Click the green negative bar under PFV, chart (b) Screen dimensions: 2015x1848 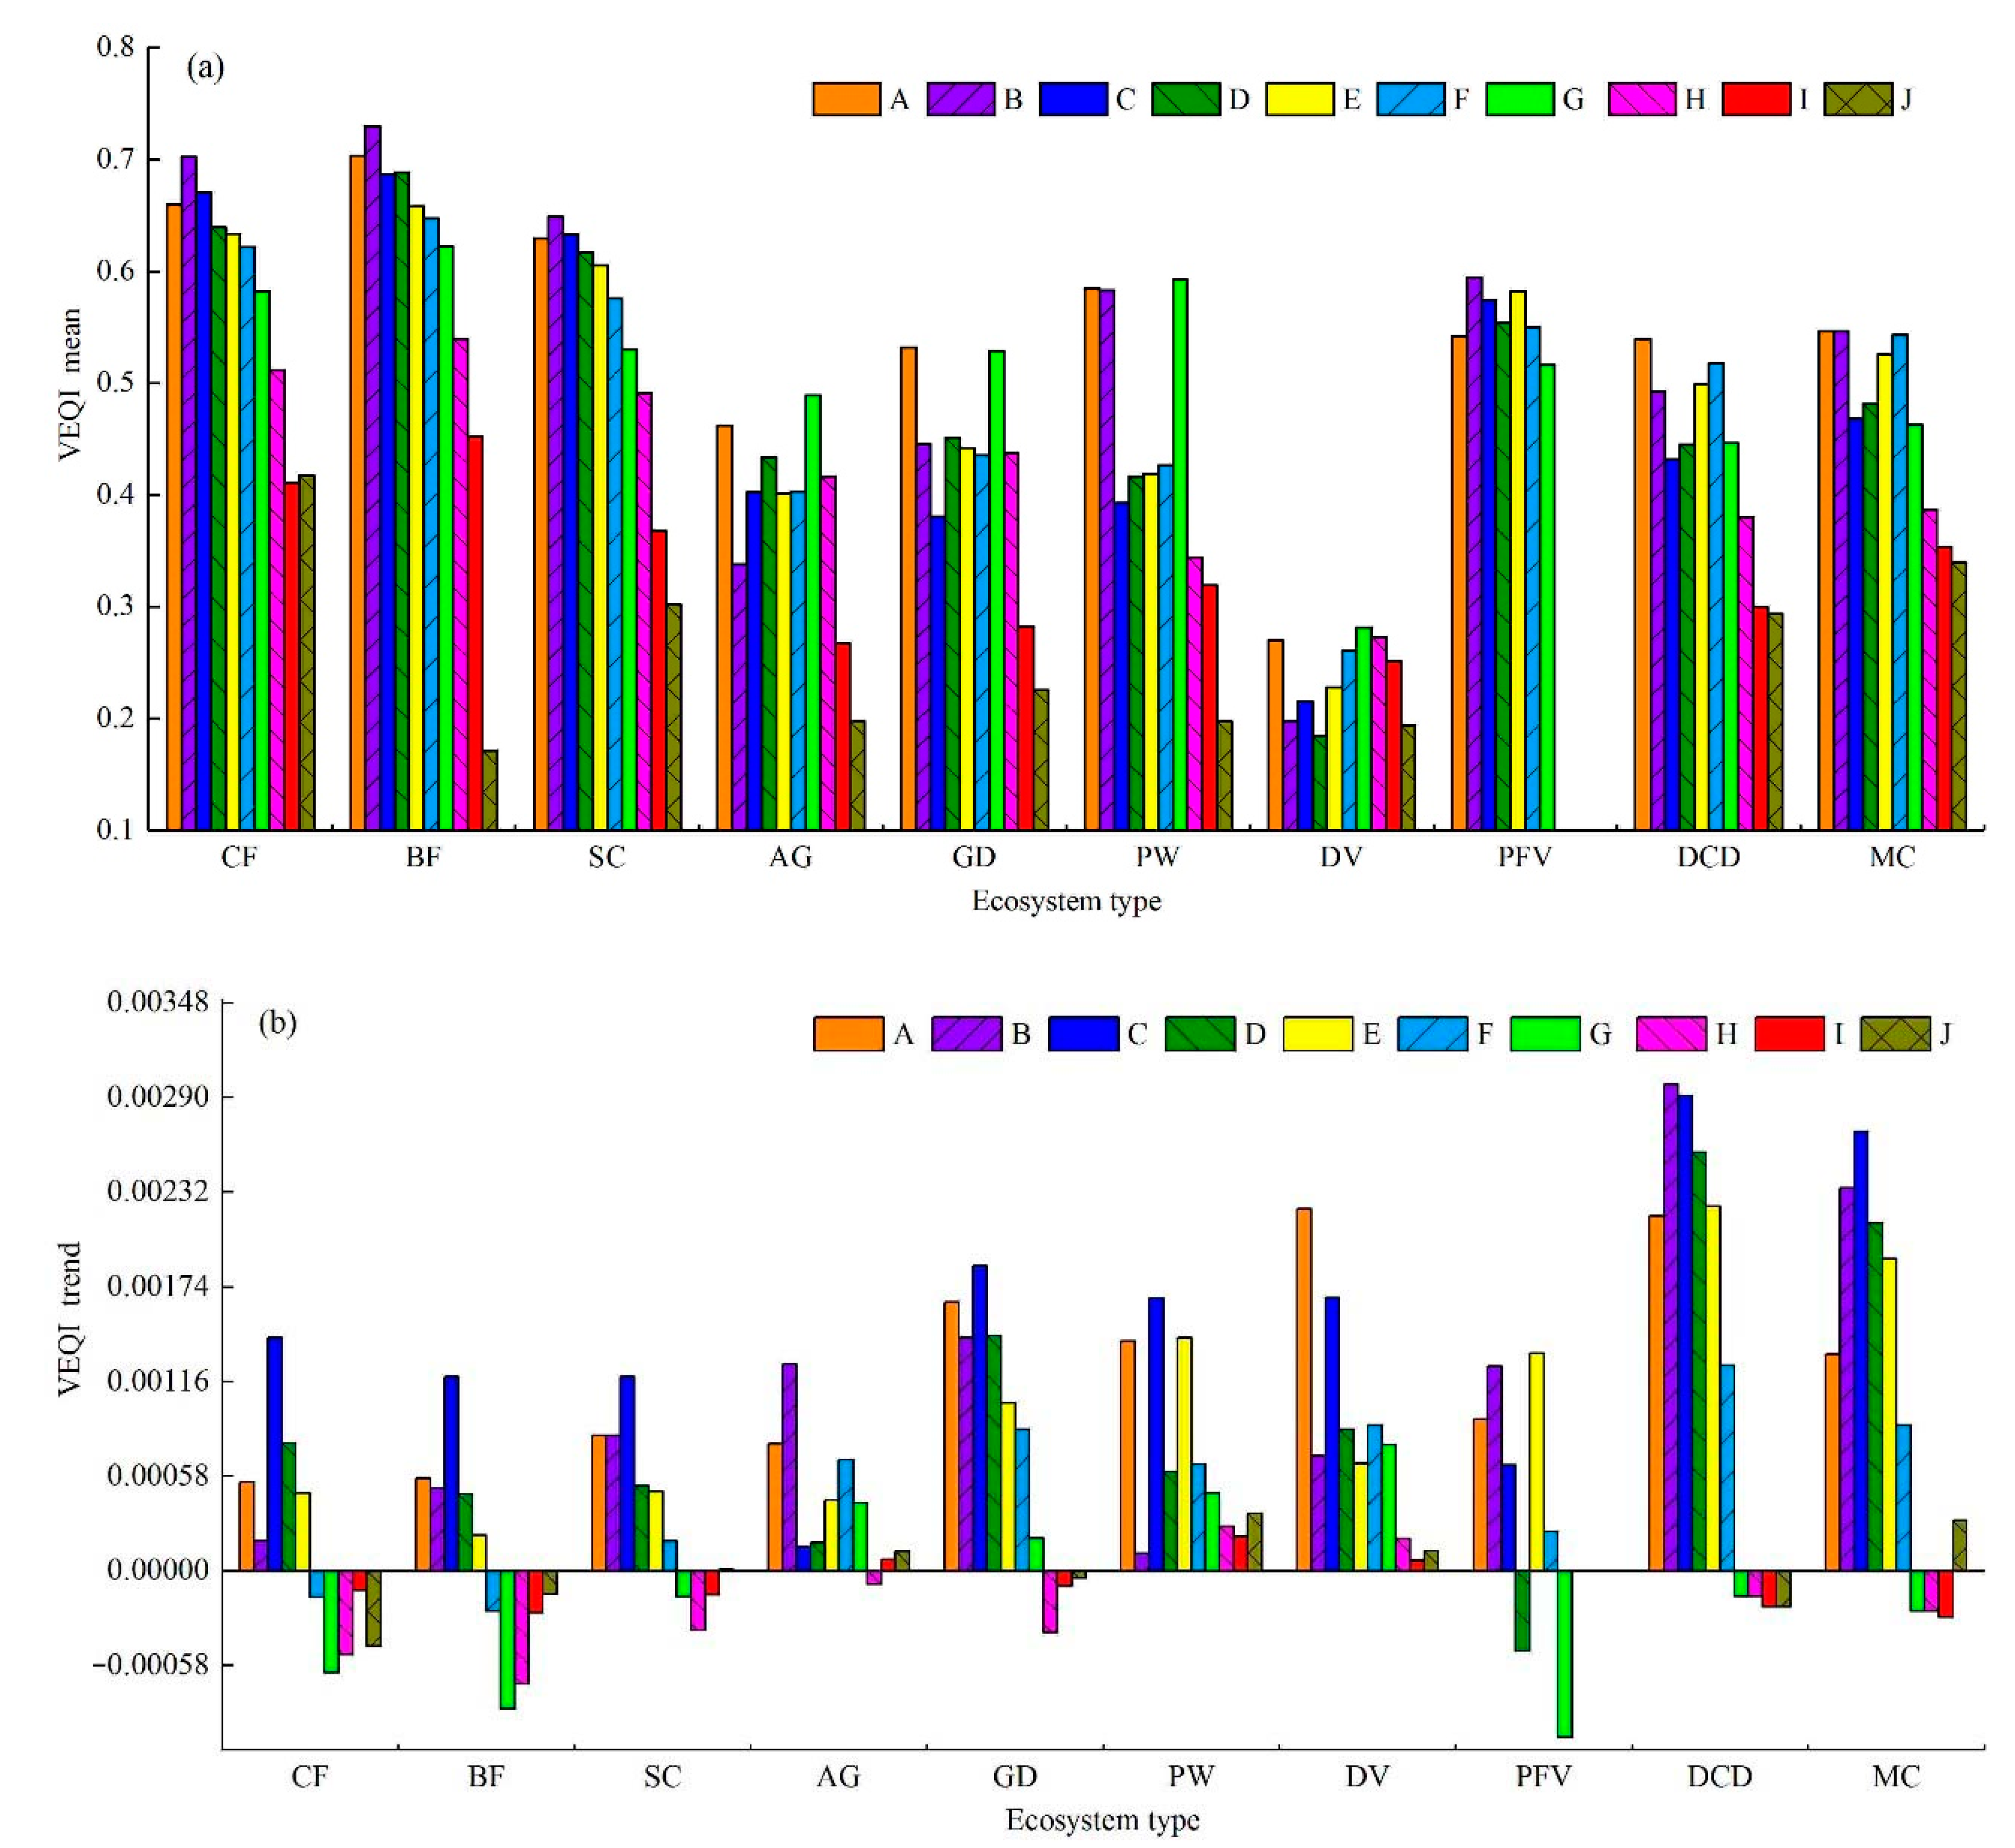pos(1565,1653)
